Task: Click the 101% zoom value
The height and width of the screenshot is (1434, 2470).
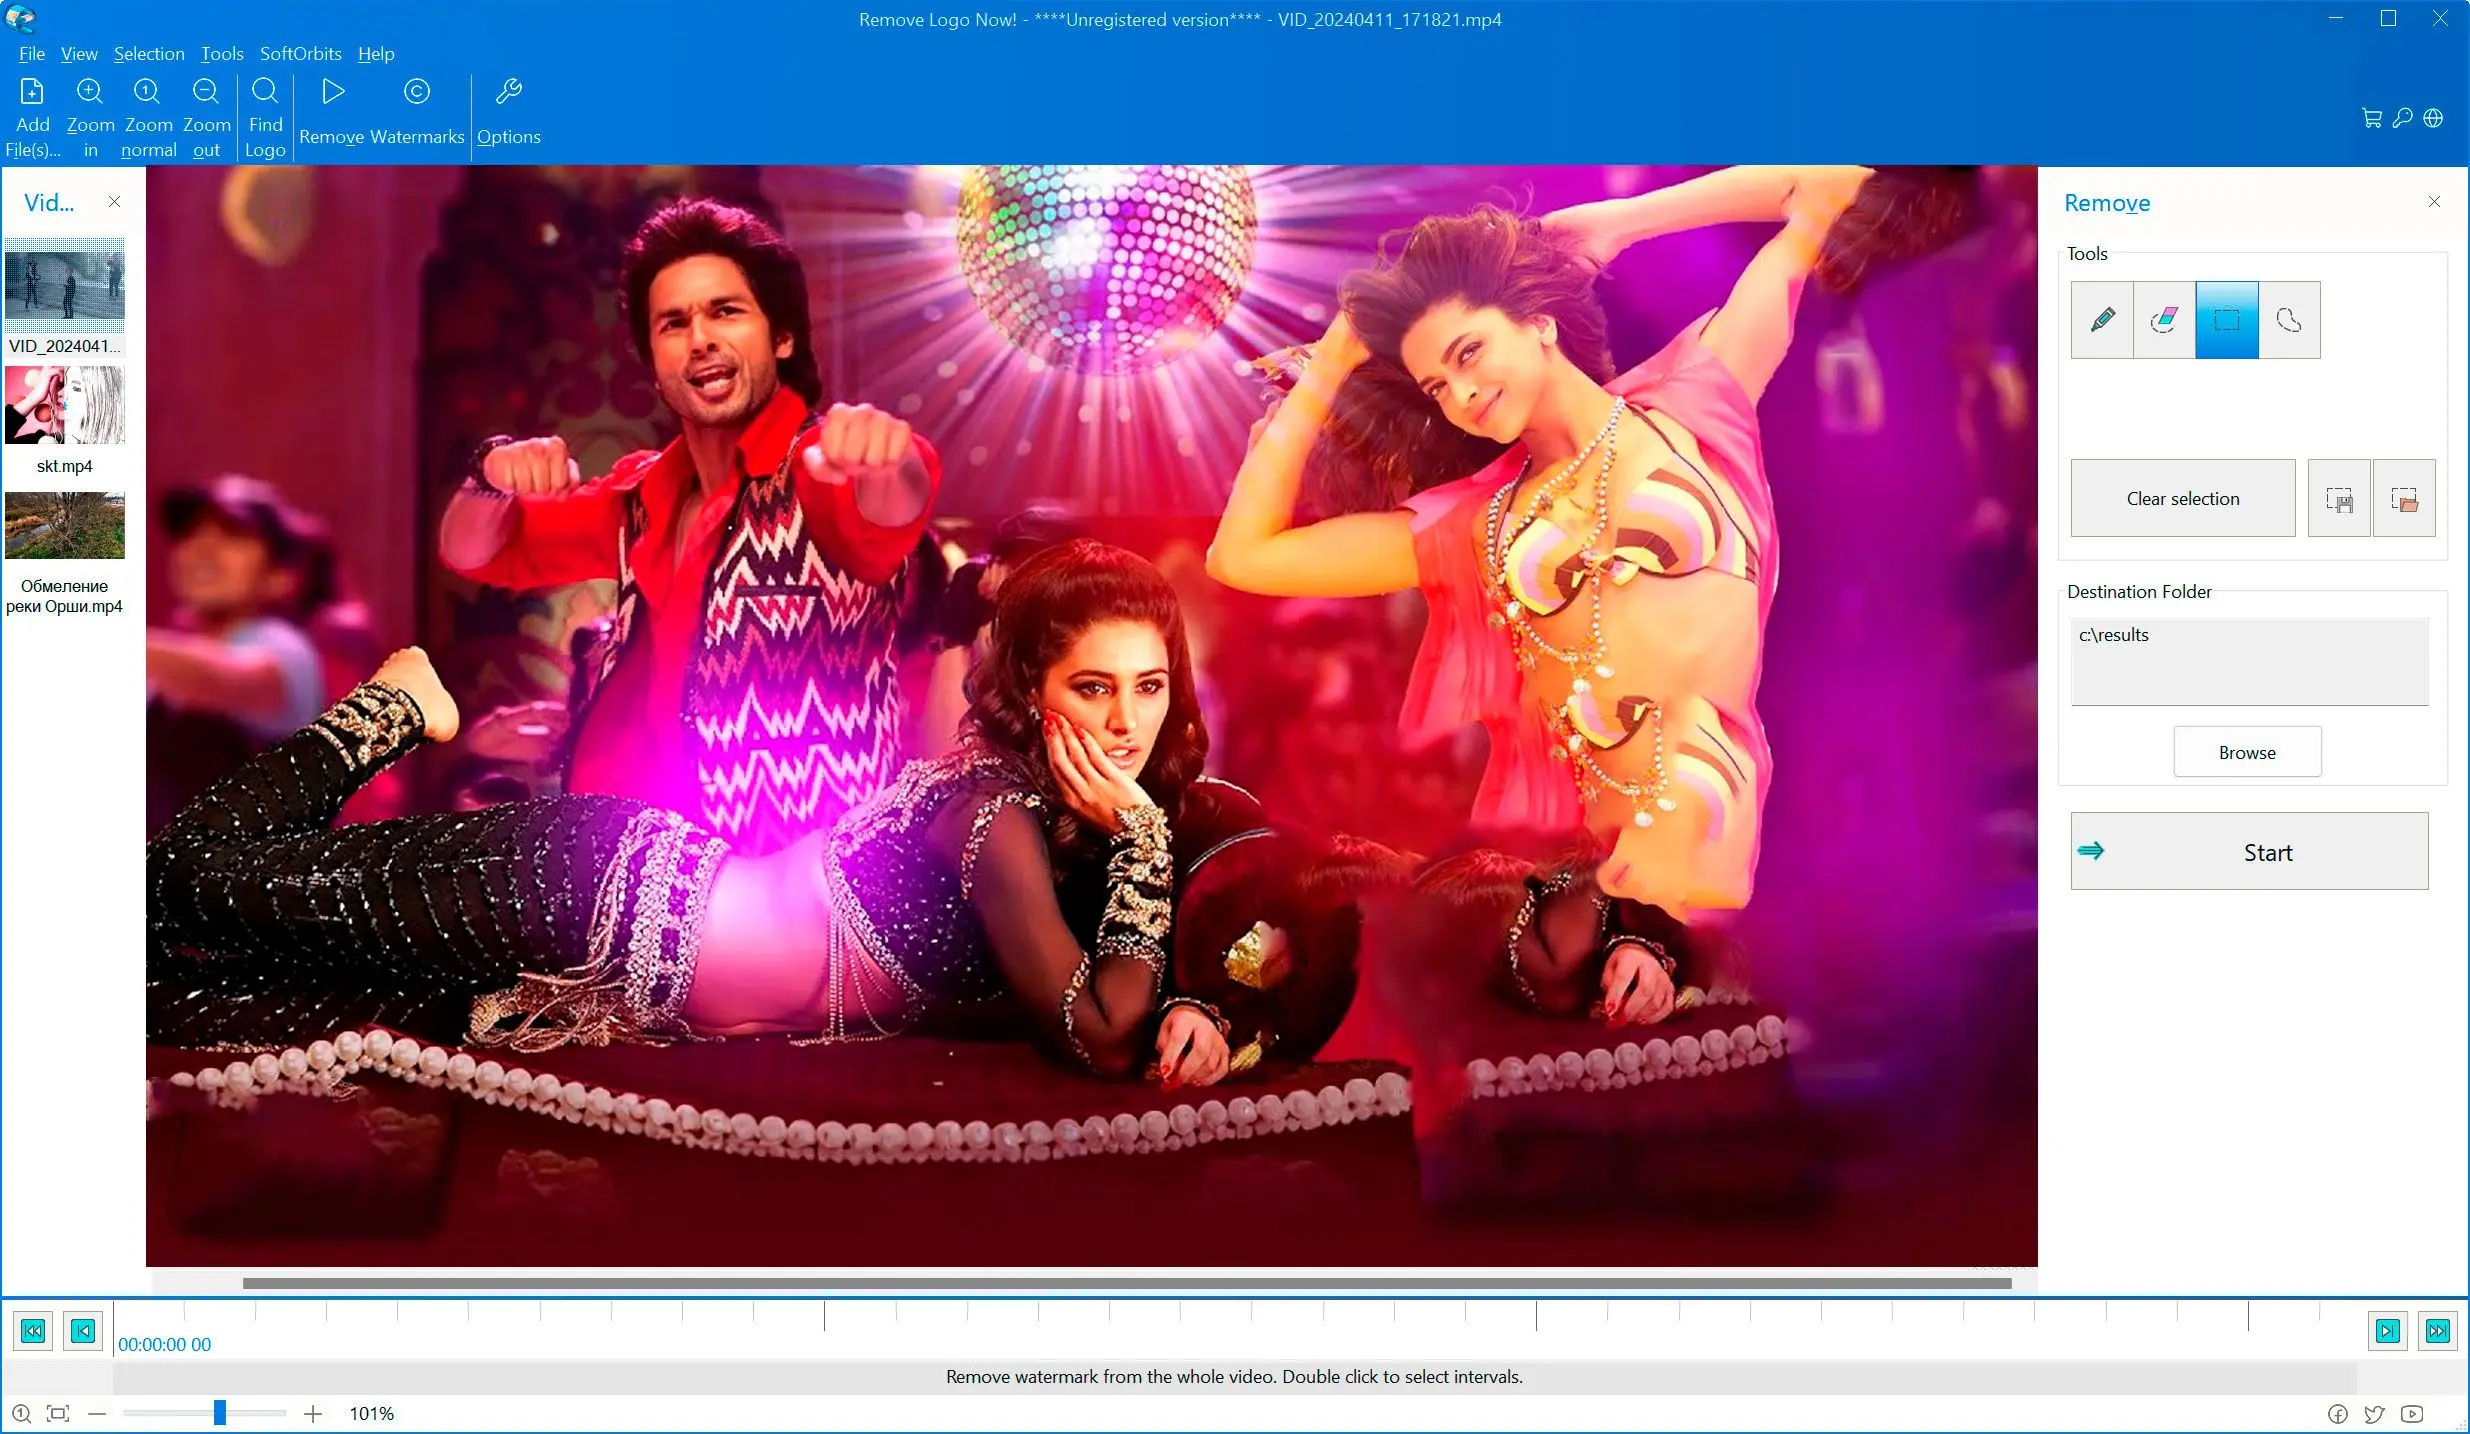Action: tap(372, 1413)
